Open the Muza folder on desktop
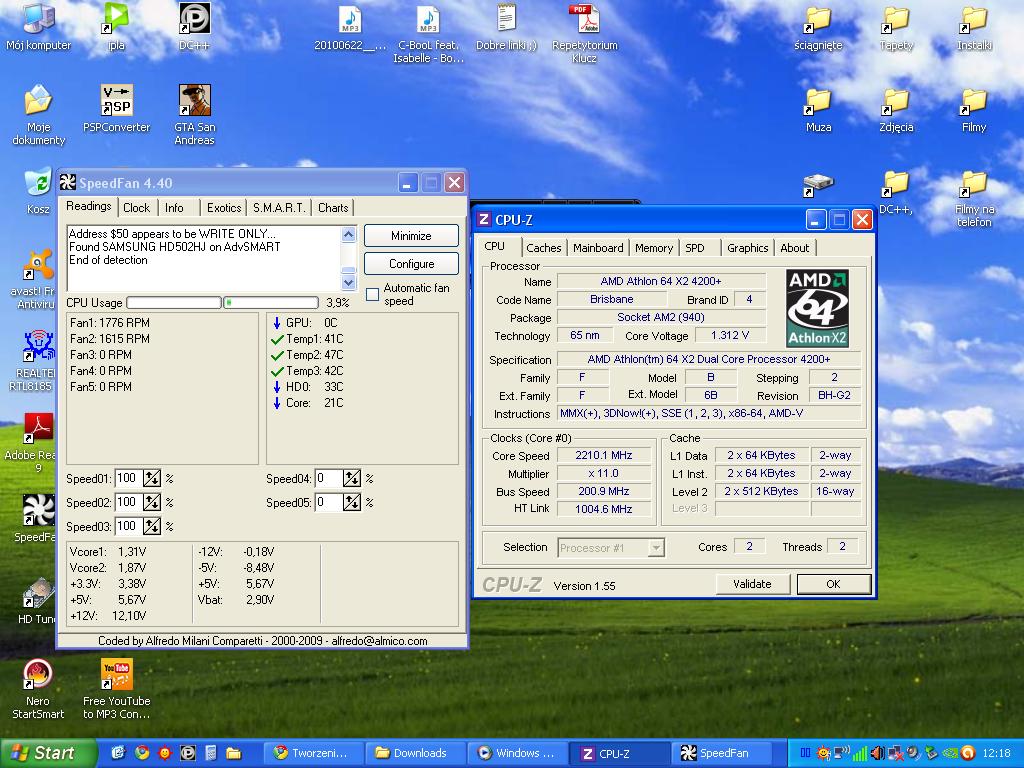 coord(818,101)
